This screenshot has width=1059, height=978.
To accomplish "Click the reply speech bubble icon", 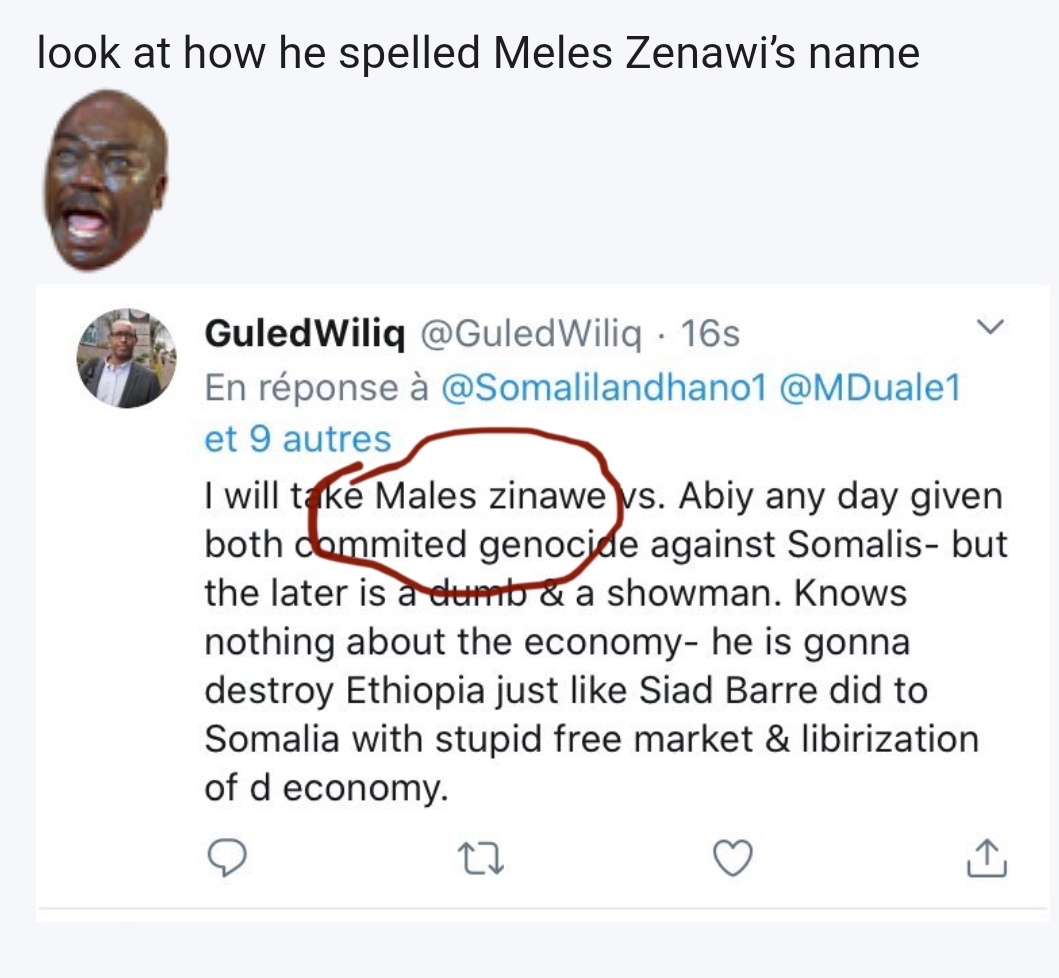I will [x=227, y=857].
